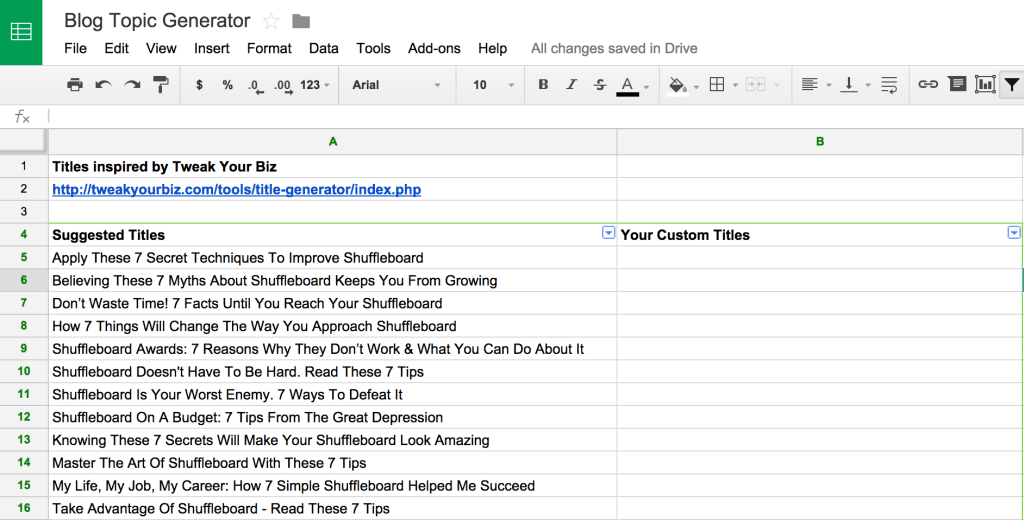Select cell 'My Life, My Job, My Career'
The image size is (1024, 520).
(332, 485)
